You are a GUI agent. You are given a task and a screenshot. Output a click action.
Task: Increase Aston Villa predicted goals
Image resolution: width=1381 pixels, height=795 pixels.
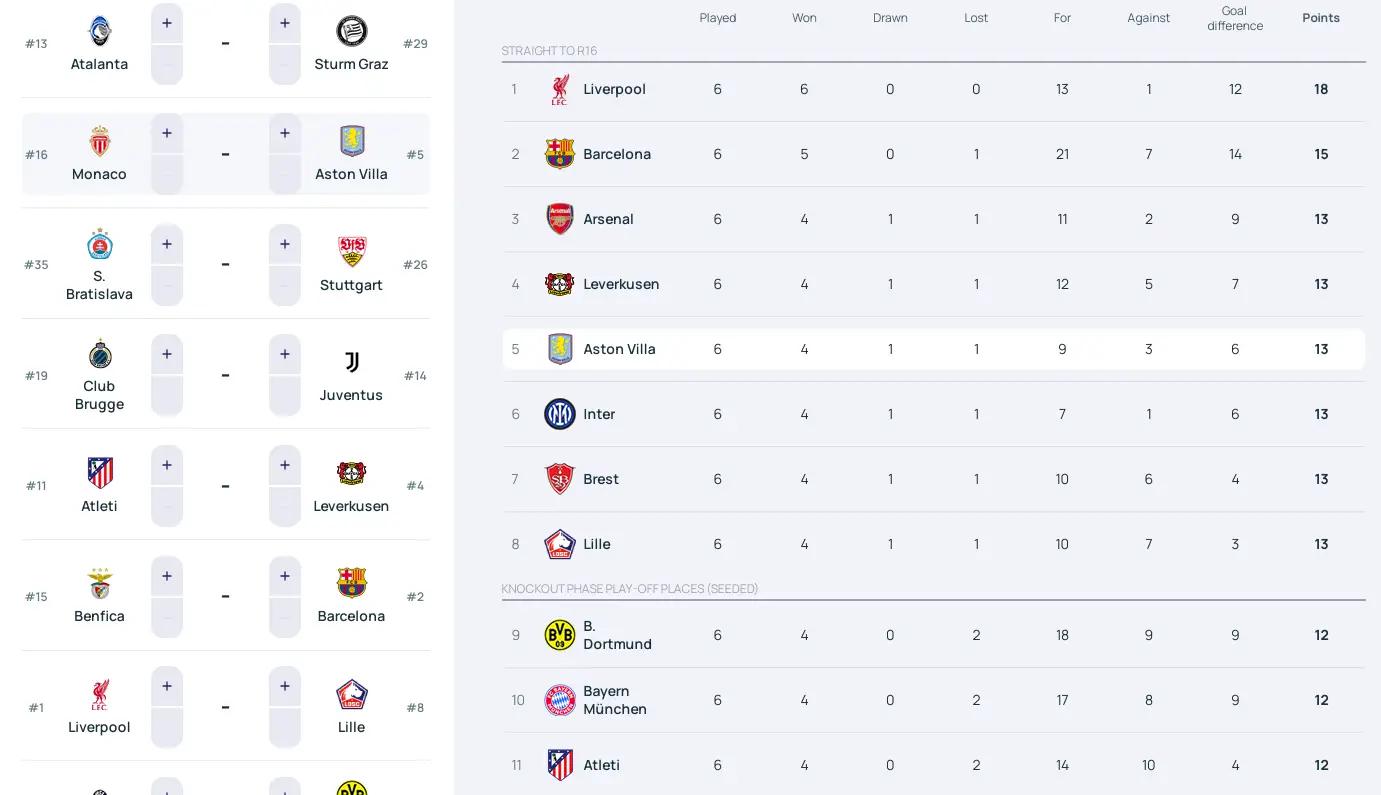[285, 133]
